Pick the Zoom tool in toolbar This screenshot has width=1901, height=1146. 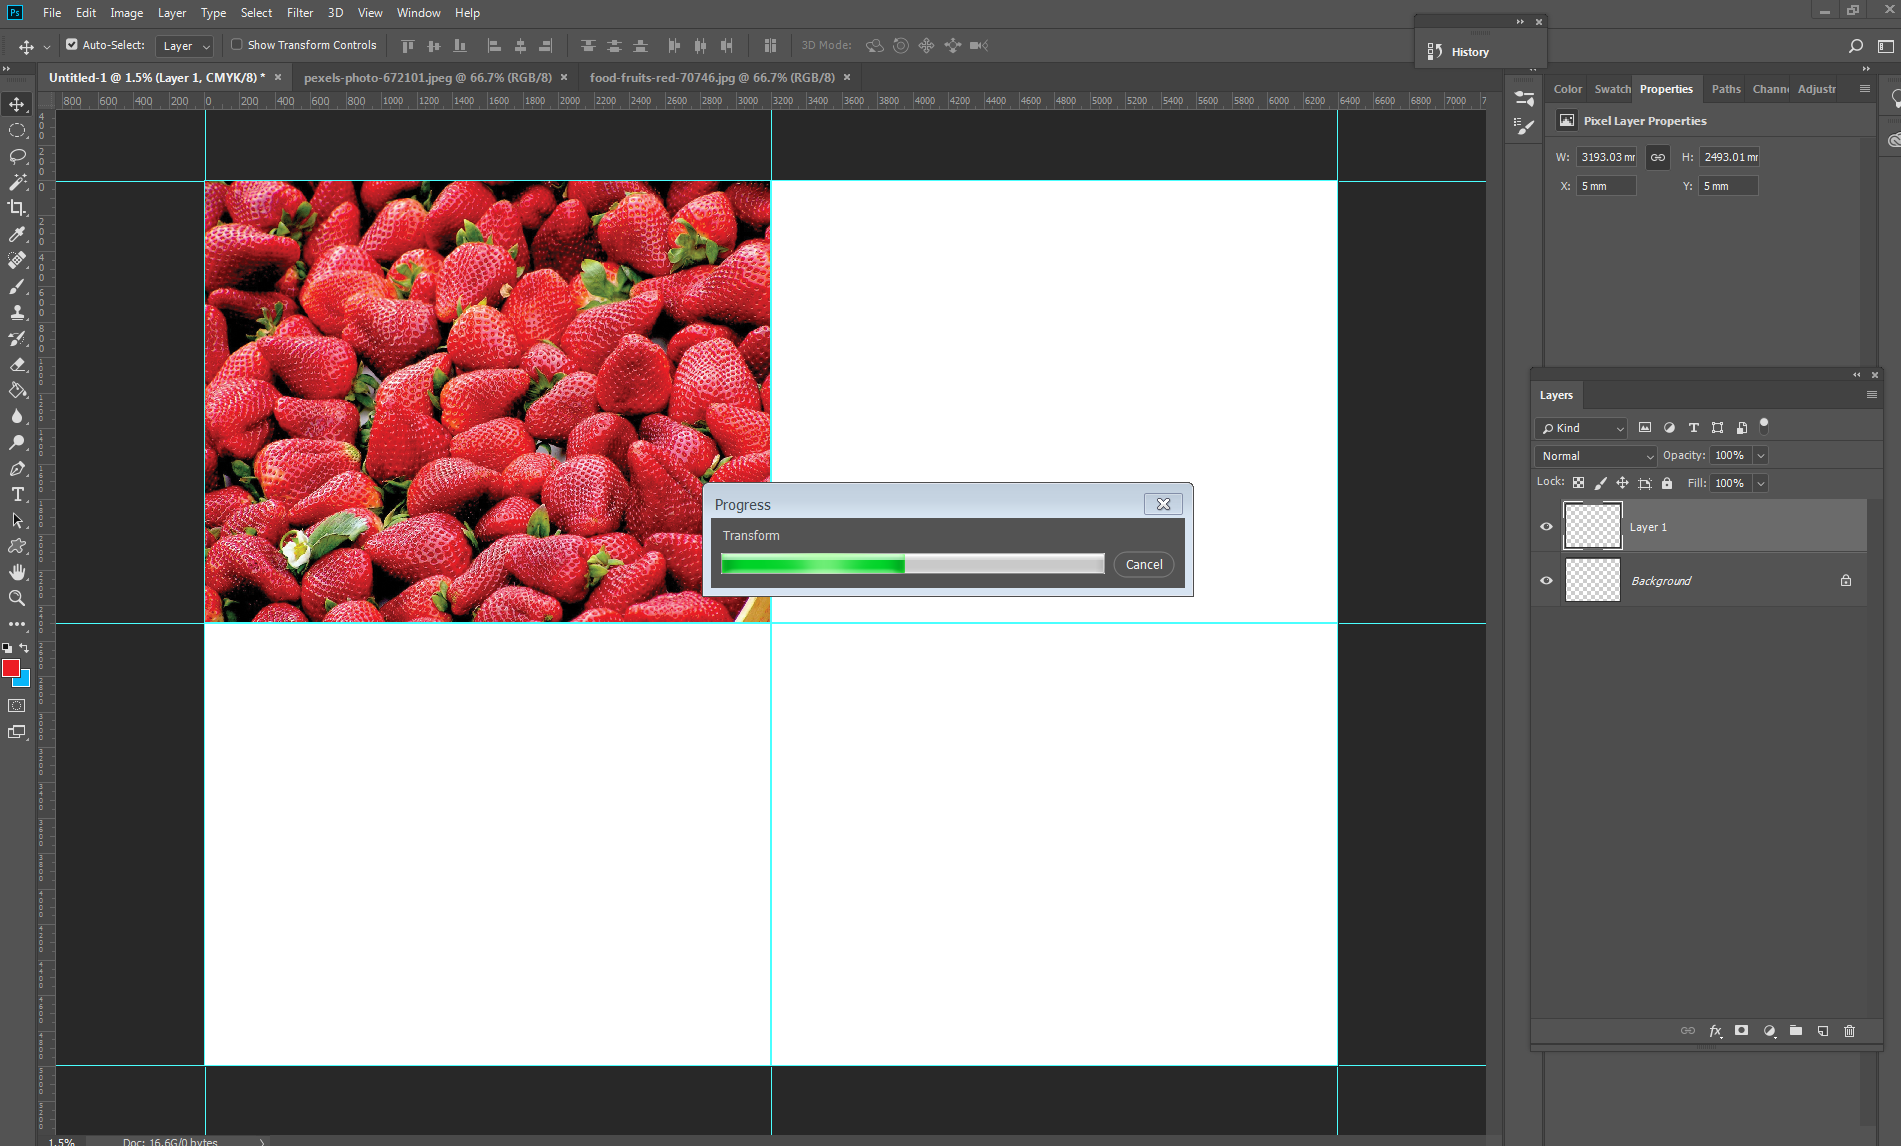[x=17, y=598]
